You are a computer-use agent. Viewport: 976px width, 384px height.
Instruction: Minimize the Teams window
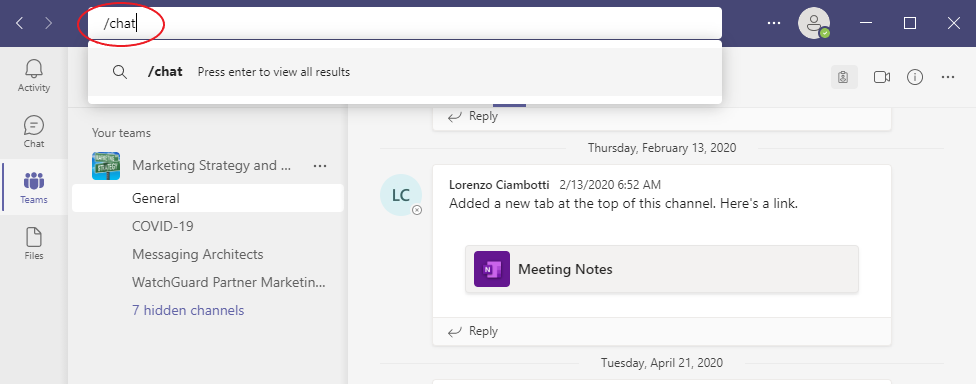click(865, 23)
